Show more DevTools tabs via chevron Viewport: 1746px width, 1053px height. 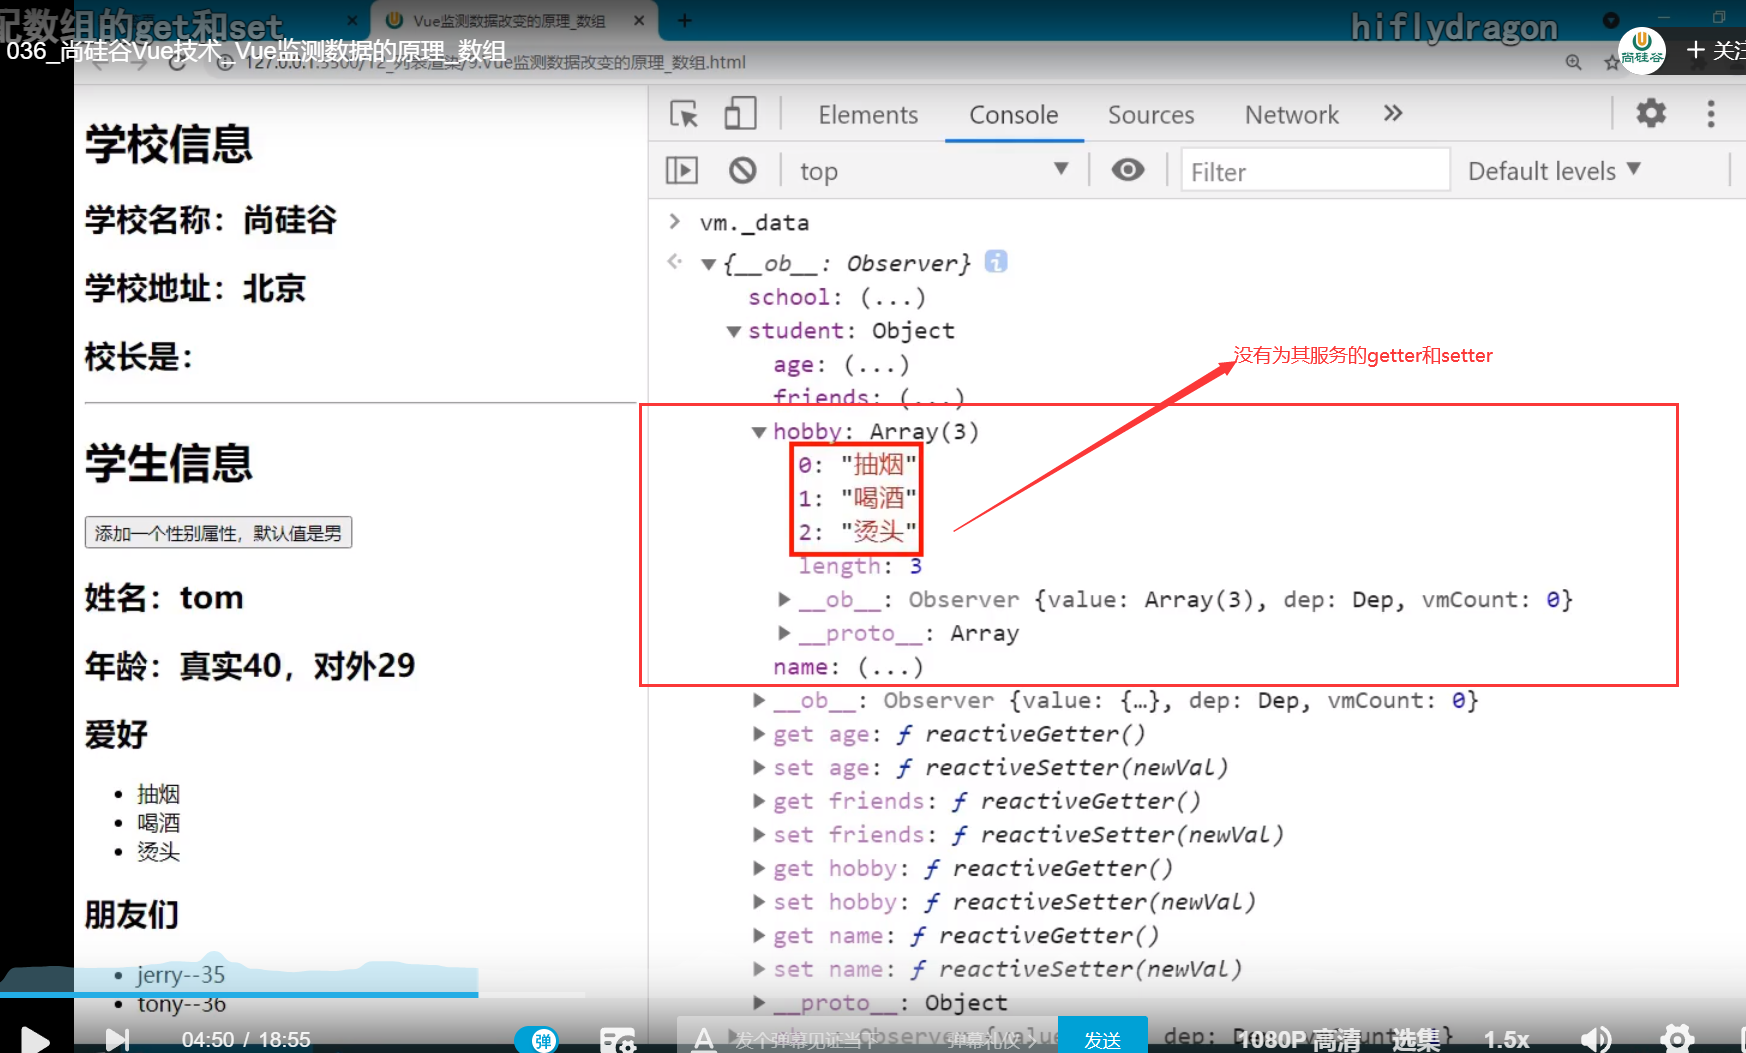pyautogui.click(x=1393, y=113)
